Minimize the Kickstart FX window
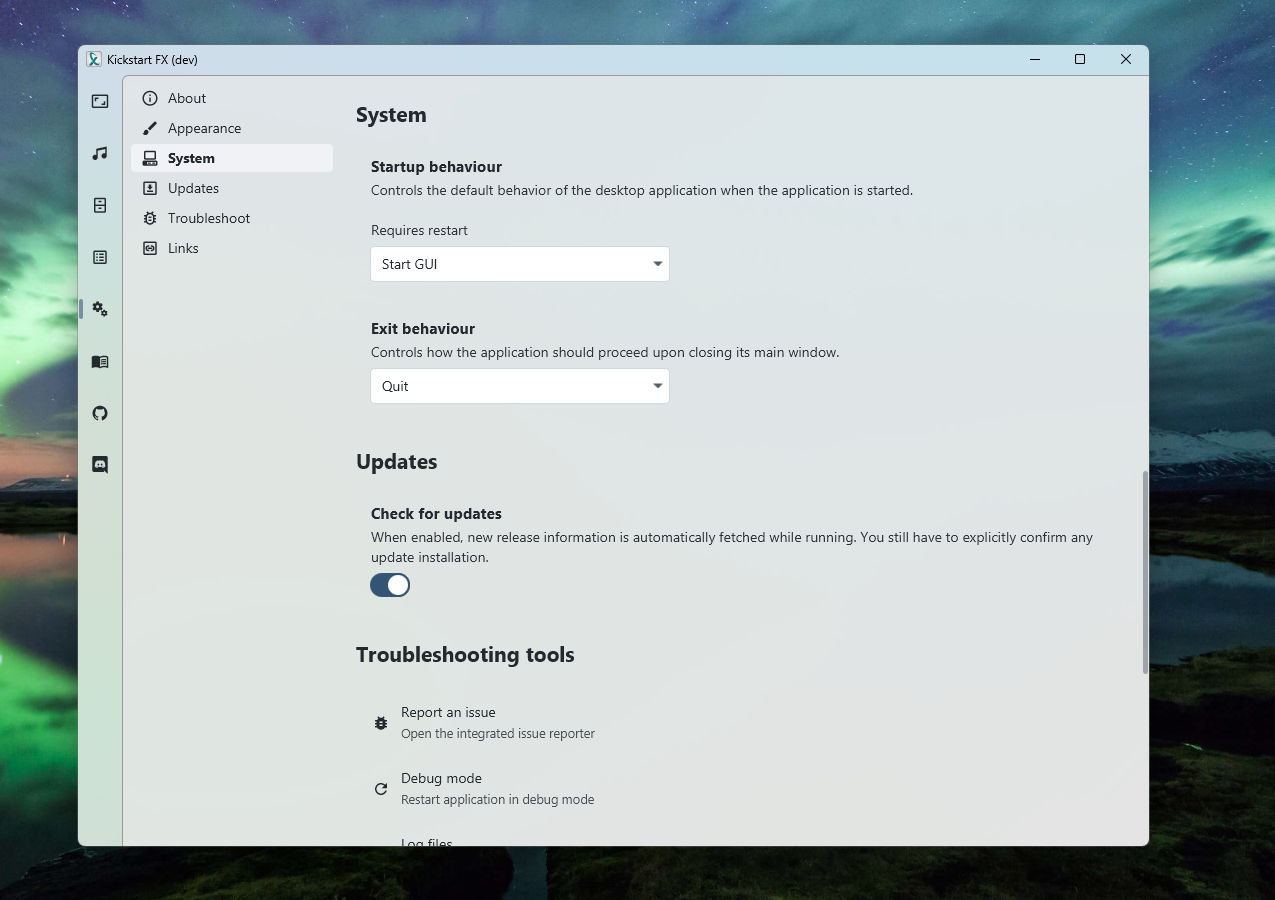Screen dimensions: 1275x900 tap(1034, 60)
